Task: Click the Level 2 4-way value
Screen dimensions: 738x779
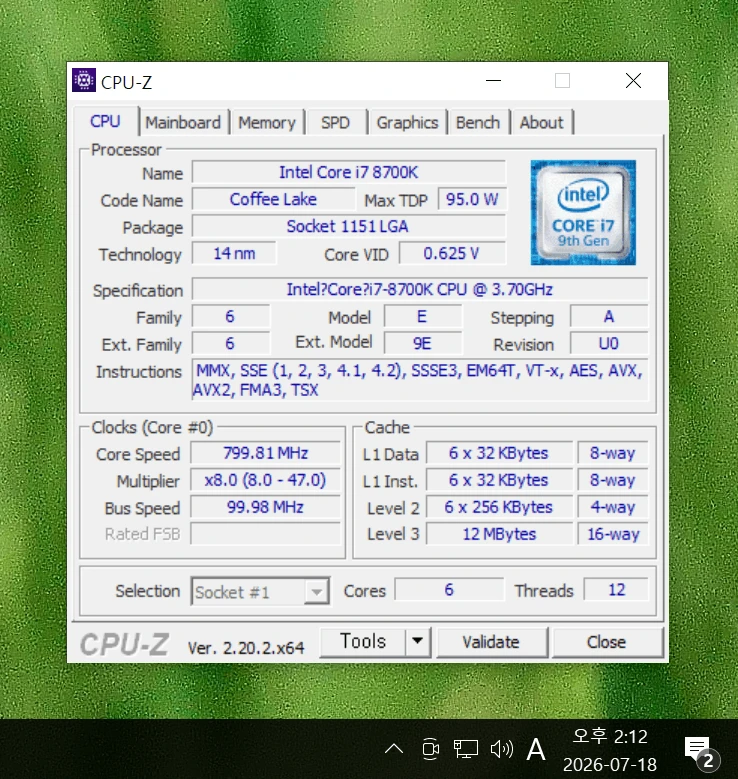Action: (x=613, y=507)
